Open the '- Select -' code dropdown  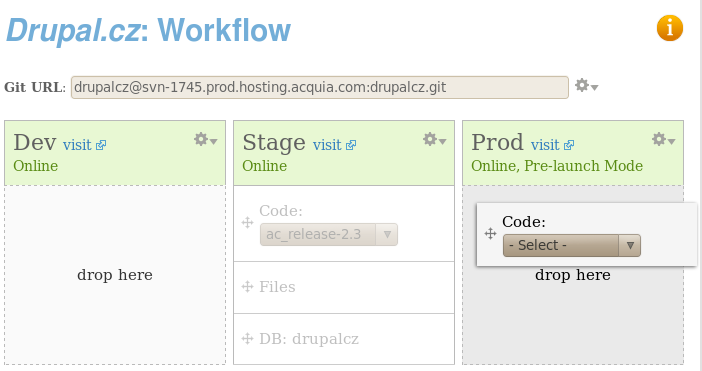[572, 245]
